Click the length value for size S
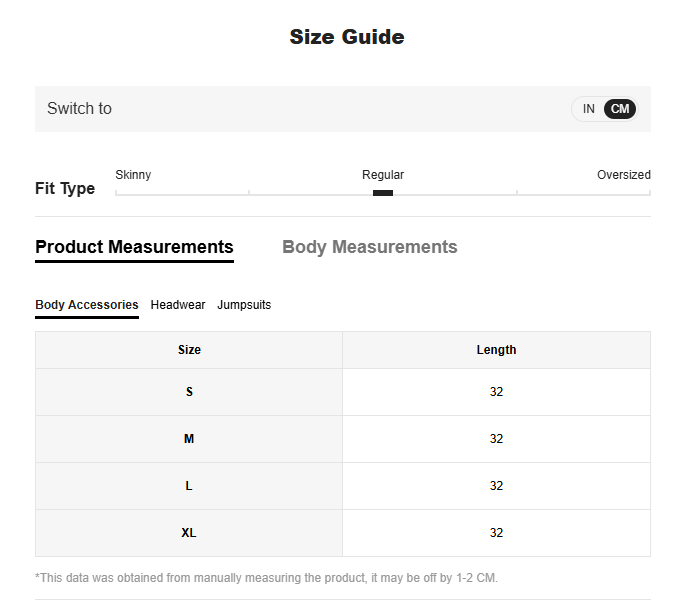This screenshot has width=680, height=607. point(496,392)
